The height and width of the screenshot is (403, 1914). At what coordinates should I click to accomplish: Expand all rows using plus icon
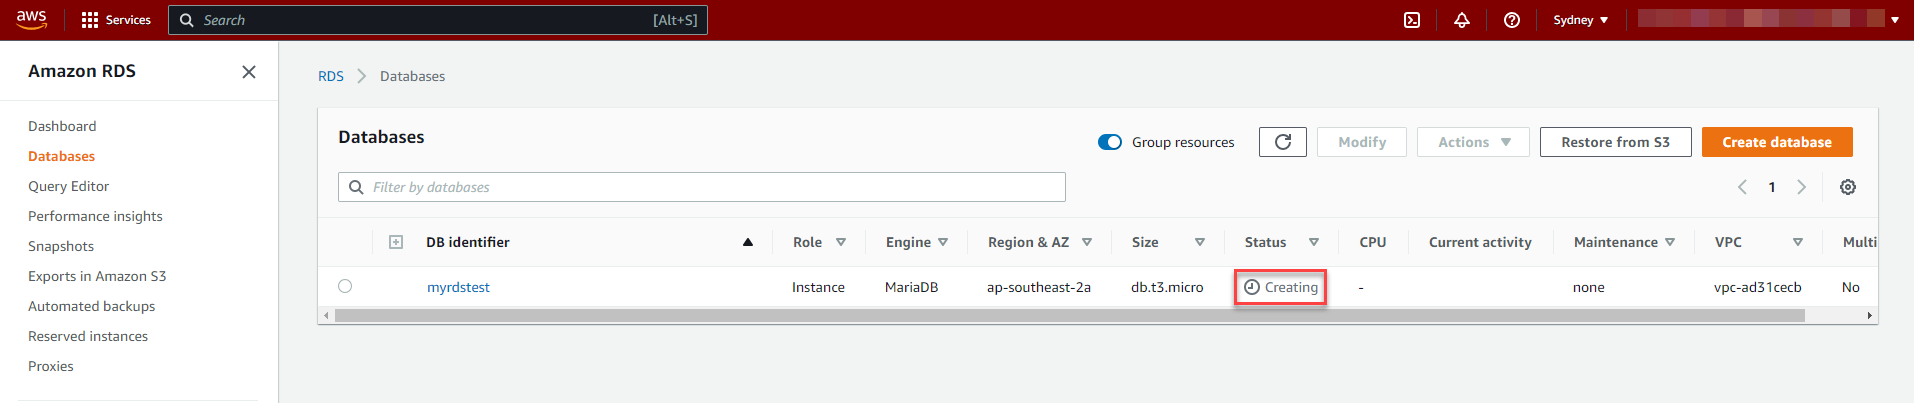(396, 242)
